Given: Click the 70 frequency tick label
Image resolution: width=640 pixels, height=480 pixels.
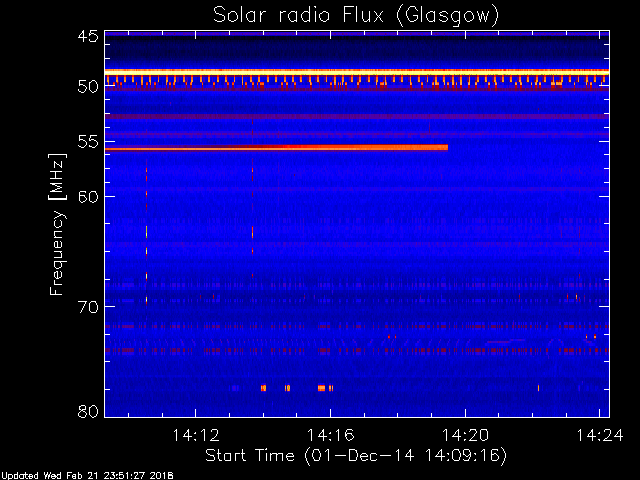Looking at the screenshot, I should coord(88,307).
